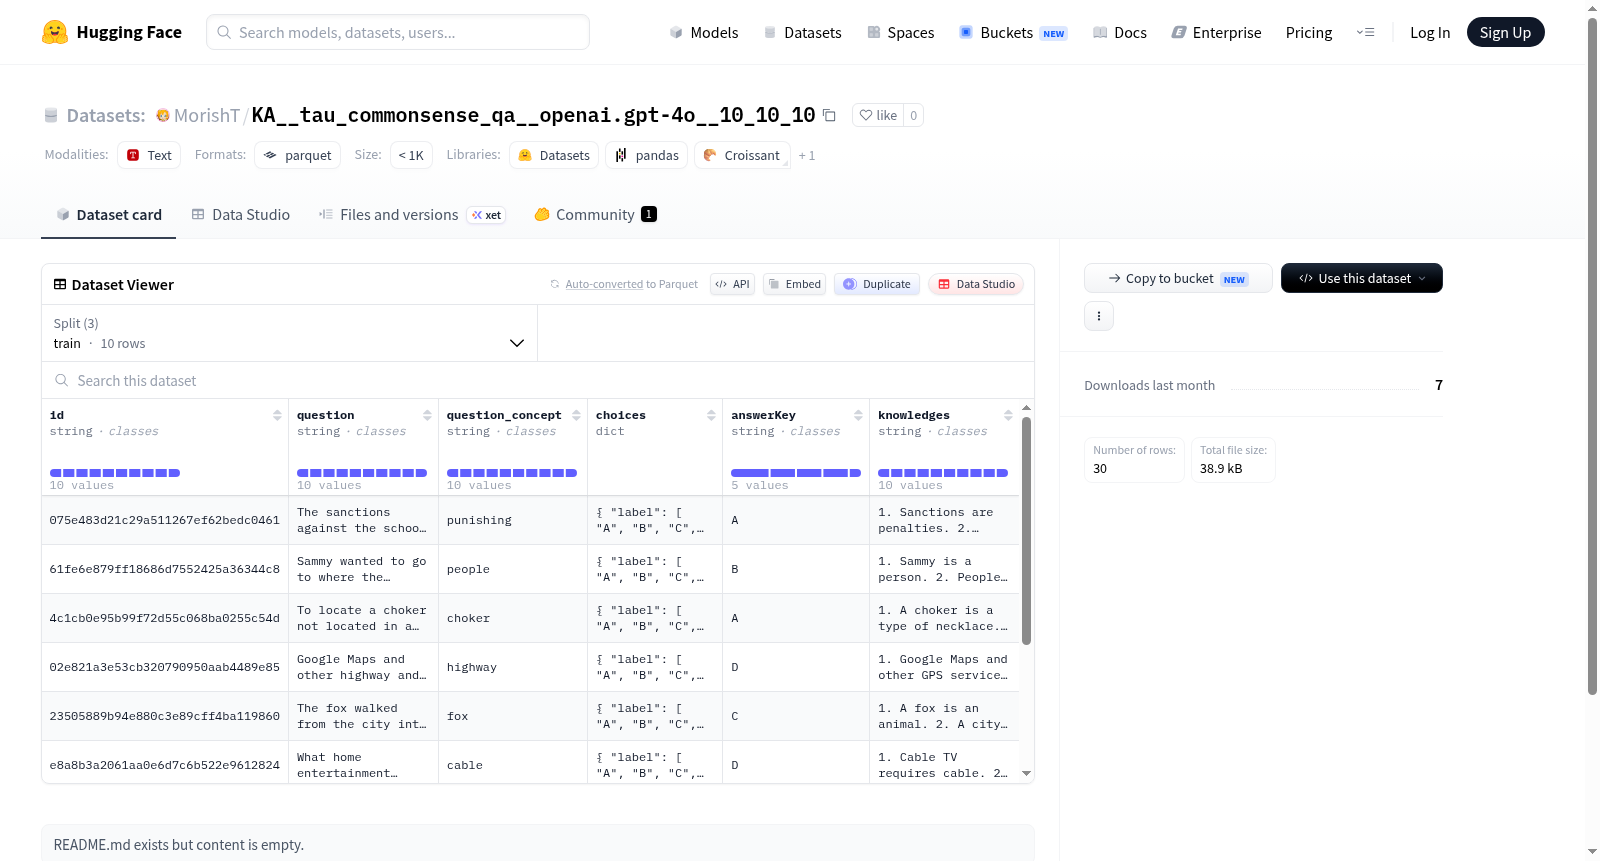Focus the Search this dataset field

pyautogui.click(x=538, y=380)
